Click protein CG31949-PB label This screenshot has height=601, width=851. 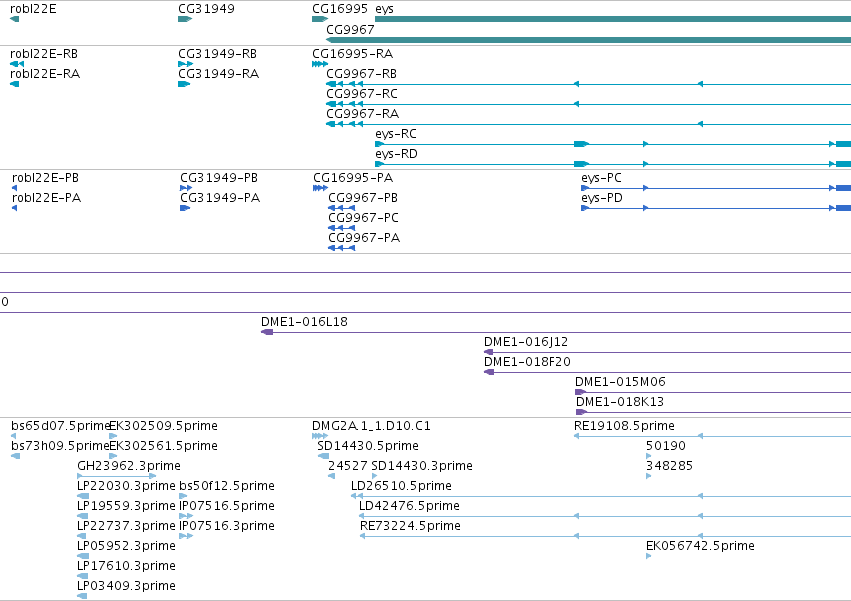click(x=219, y=178)
